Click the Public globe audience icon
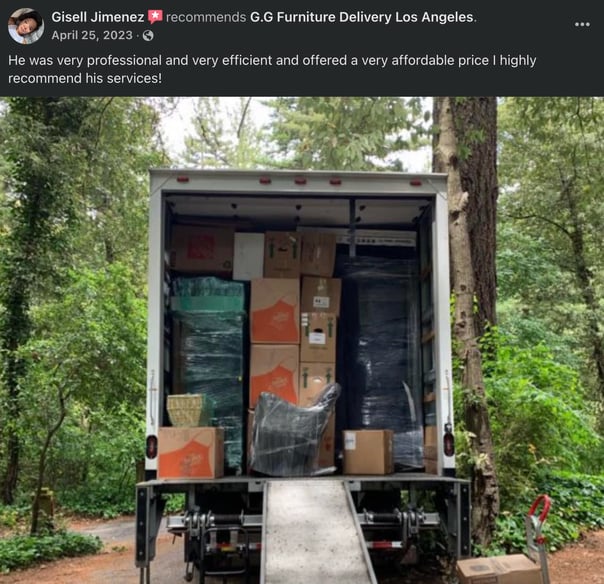Image resolution: width=604 pixels, height=584 pixels. [x=148, y=36]
